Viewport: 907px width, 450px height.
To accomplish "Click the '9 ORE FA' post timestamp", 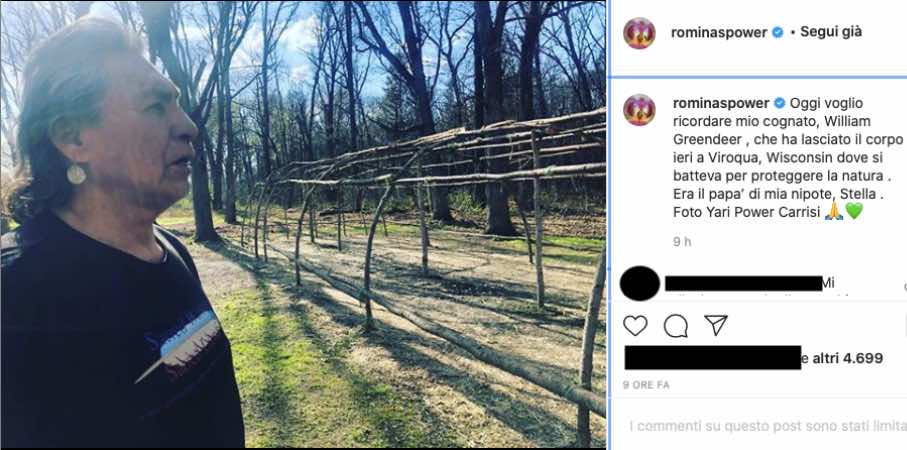I will (x=646, y=385).
